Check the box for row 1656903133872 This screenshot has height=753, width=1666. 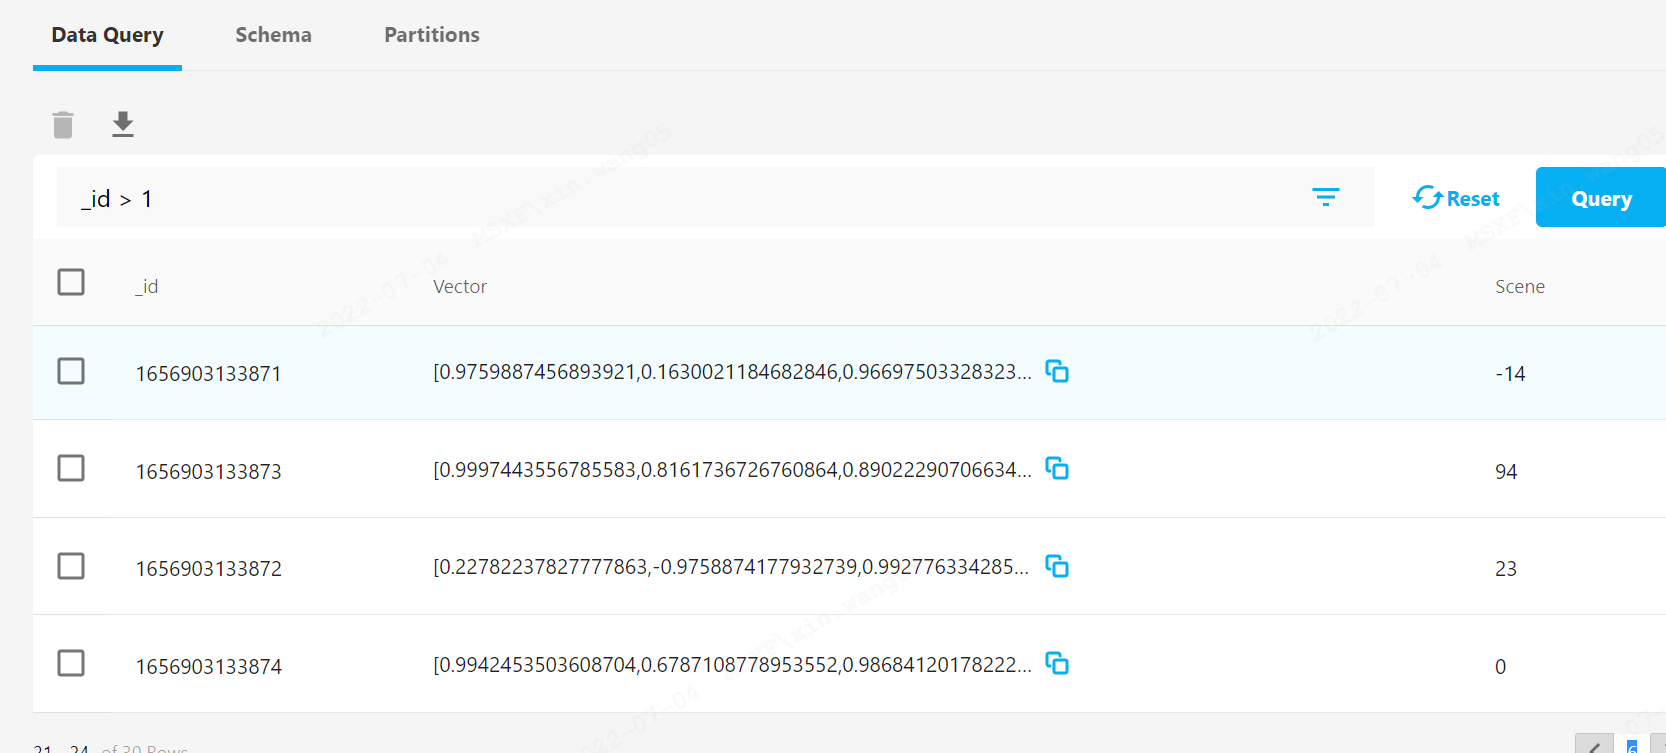point(71,566)
